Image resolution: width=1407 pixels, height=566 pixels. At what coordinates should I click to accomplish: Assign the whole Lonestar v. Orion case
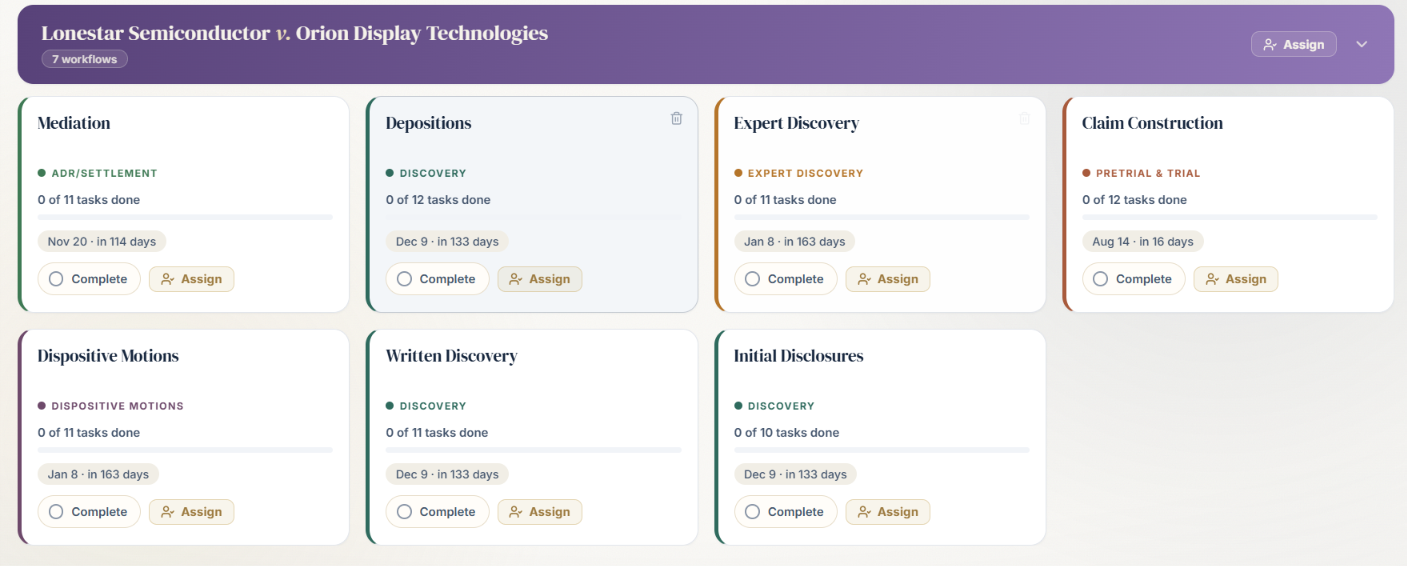click(x=1294, y=44)
